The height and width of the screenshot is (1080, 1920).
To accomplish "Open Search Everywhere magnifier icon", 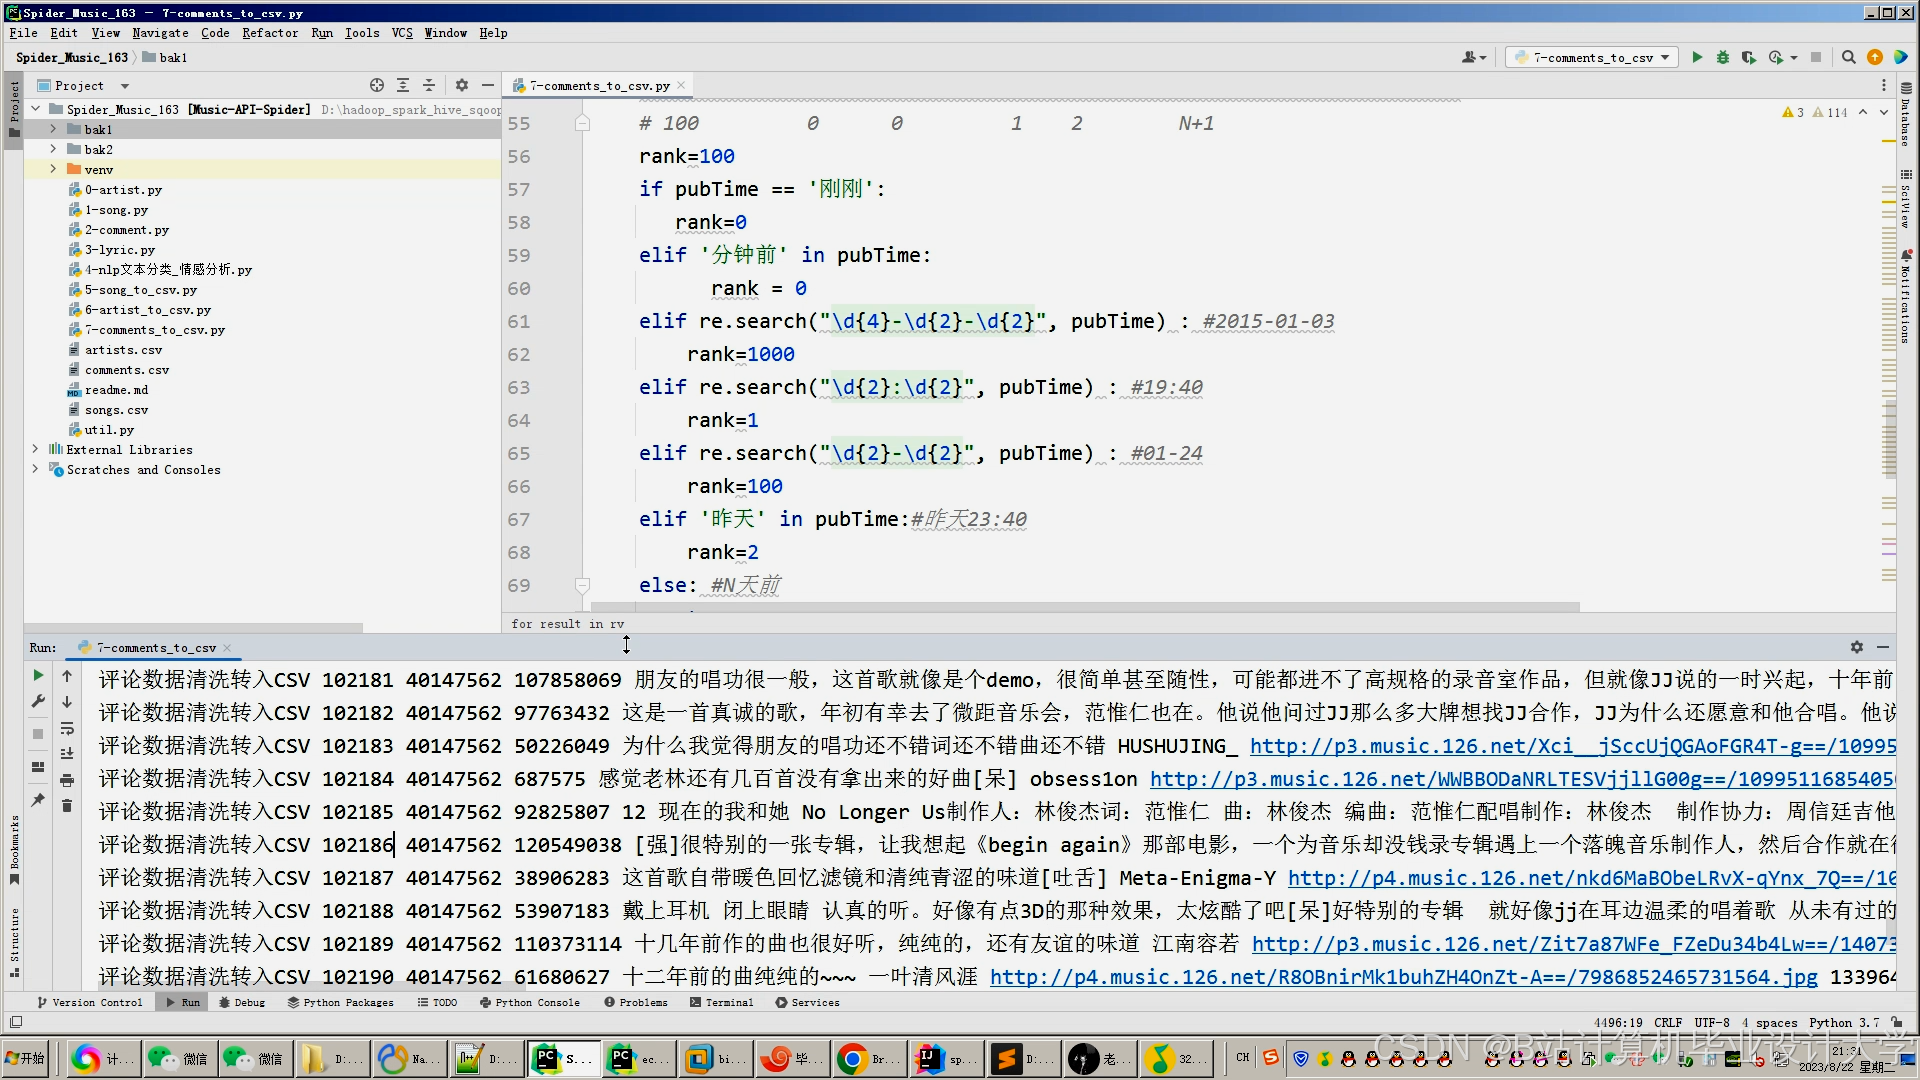I will pos(1848,57).
